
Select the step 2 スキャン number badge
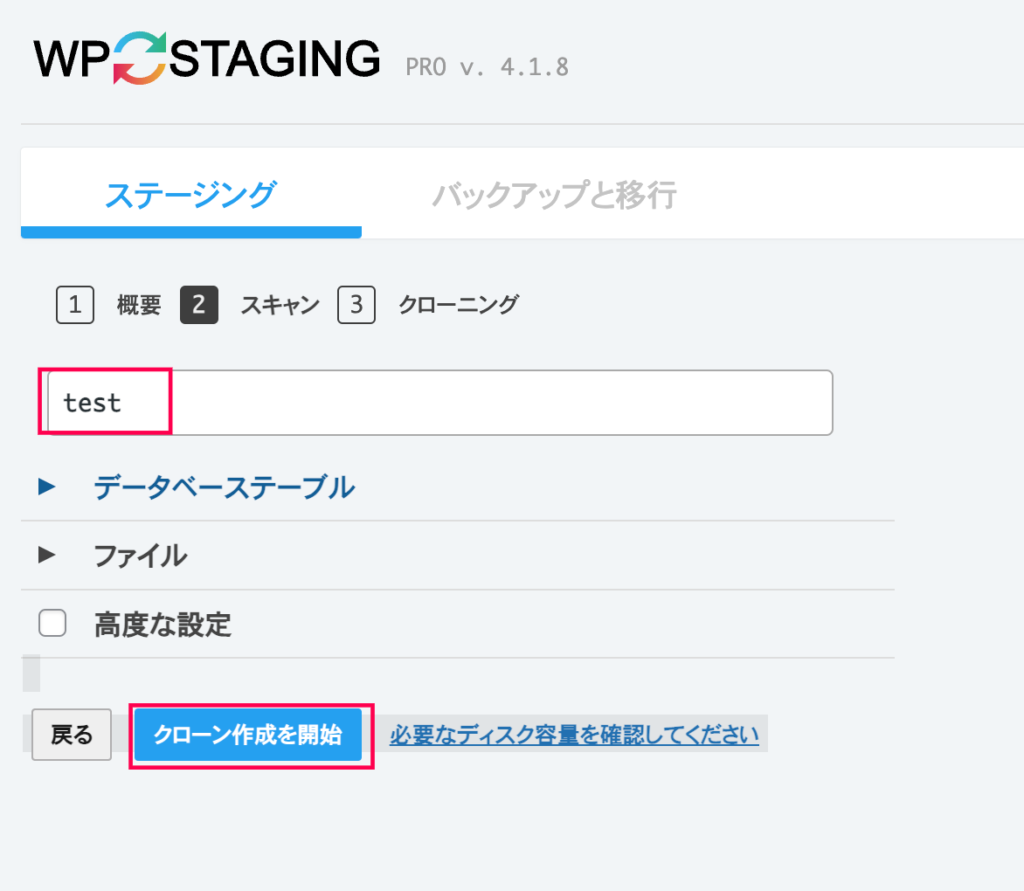point(199,304)
